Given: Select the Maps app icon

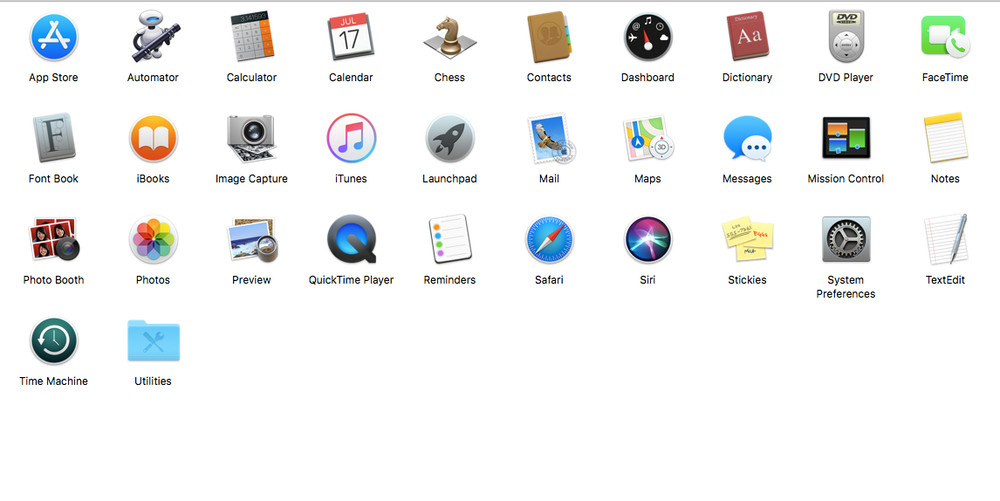Looking at the screenshot, I should [x=648, y=138].
